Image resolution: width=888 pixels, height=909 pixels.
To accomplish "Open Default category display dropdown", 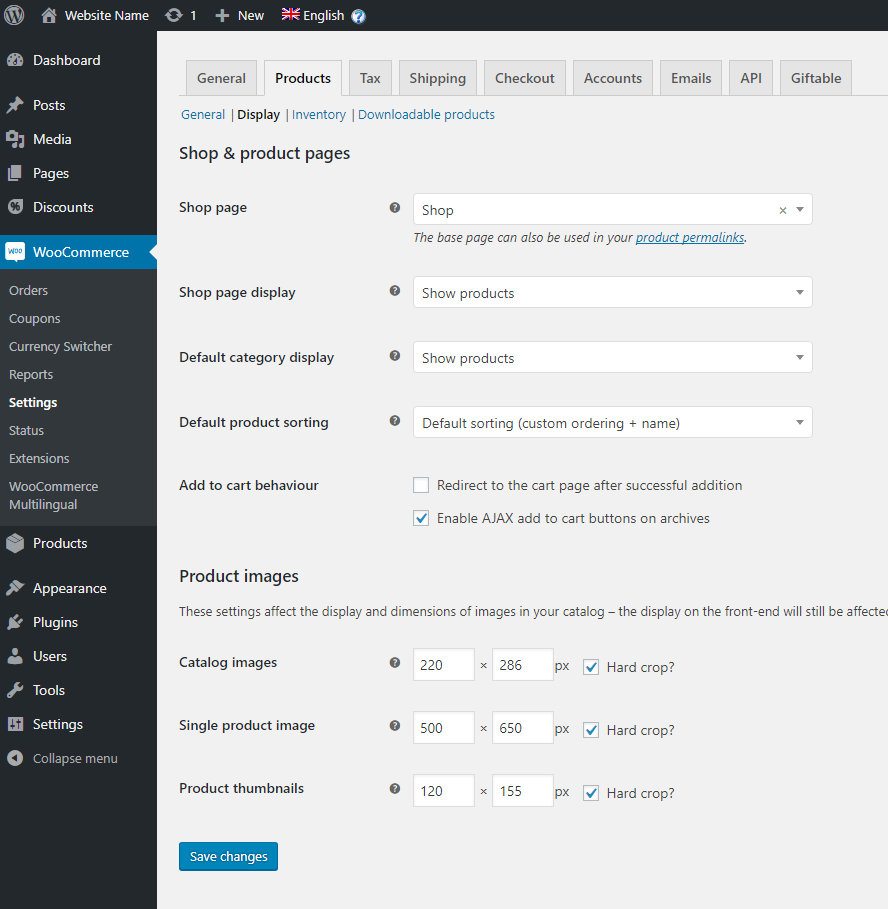I will (612, 358).
